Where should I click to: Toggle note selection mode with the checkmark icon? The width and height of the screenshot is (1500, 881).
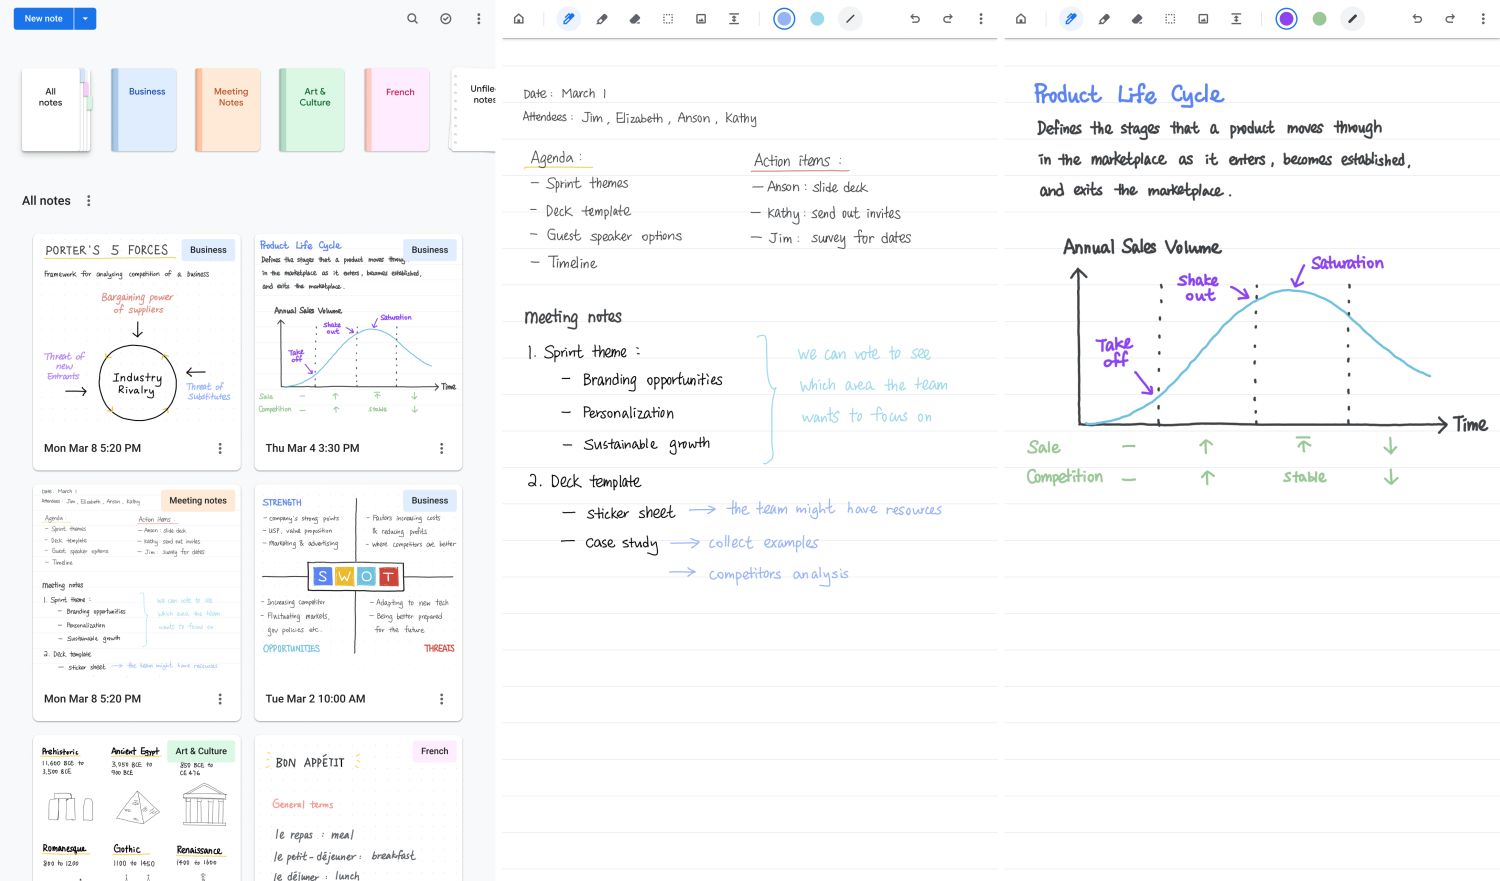pos(446,19)
